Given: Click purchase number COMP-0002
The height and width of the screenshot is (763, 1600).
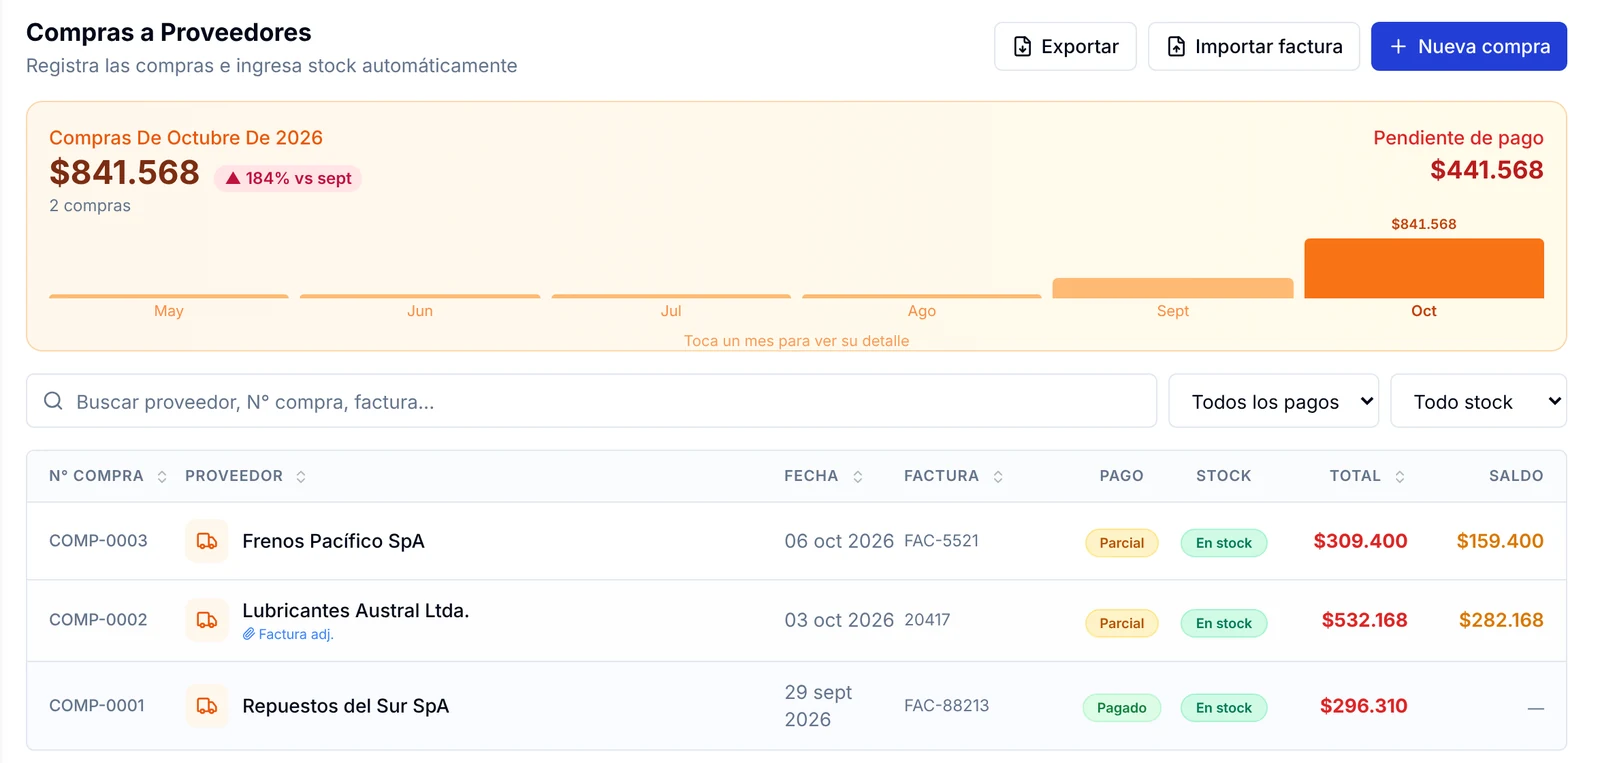Looking at the screenshot, I should click(x=98, y=620).
